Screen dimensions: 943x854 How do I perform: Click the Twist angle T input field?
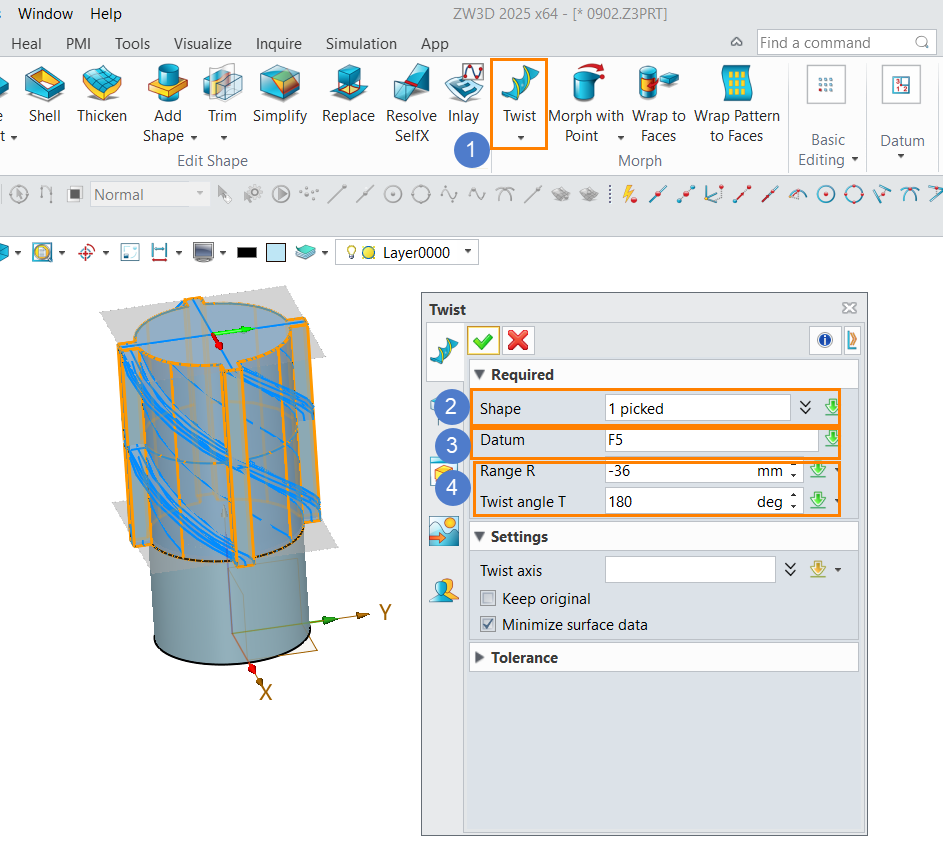[680, 502]
